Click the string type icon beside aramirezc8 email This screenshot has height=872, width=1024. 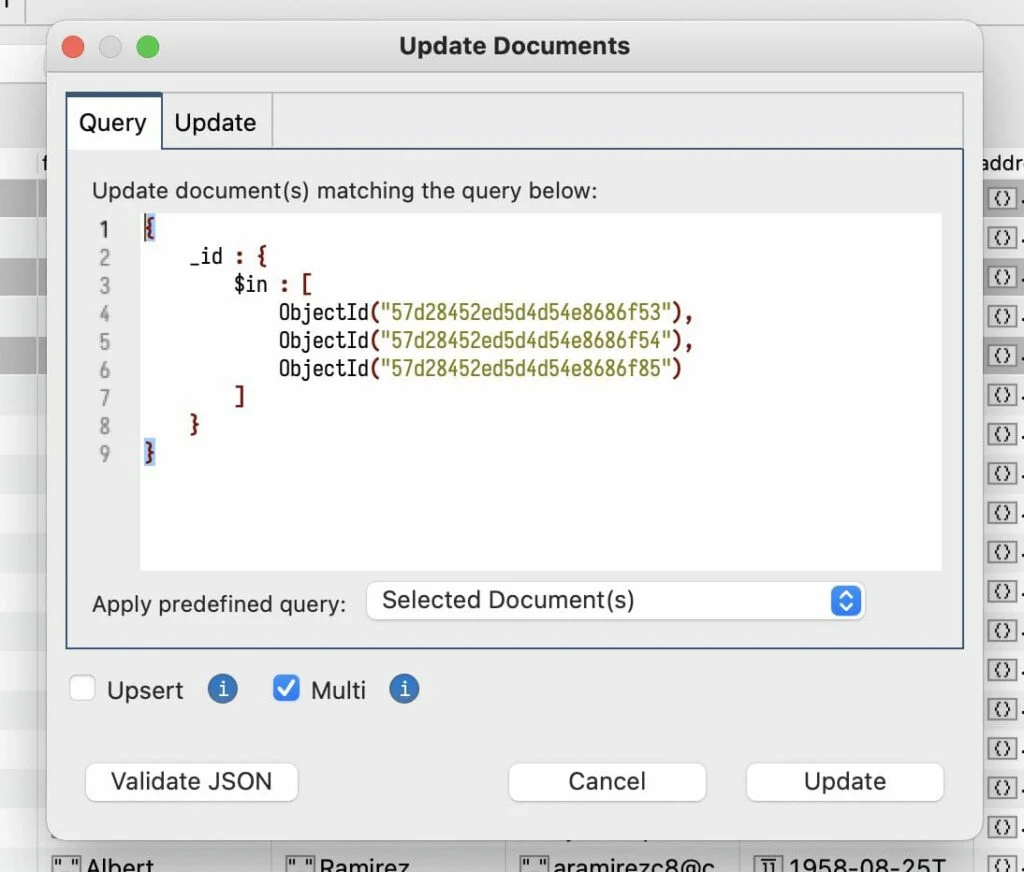coord(534,865)
